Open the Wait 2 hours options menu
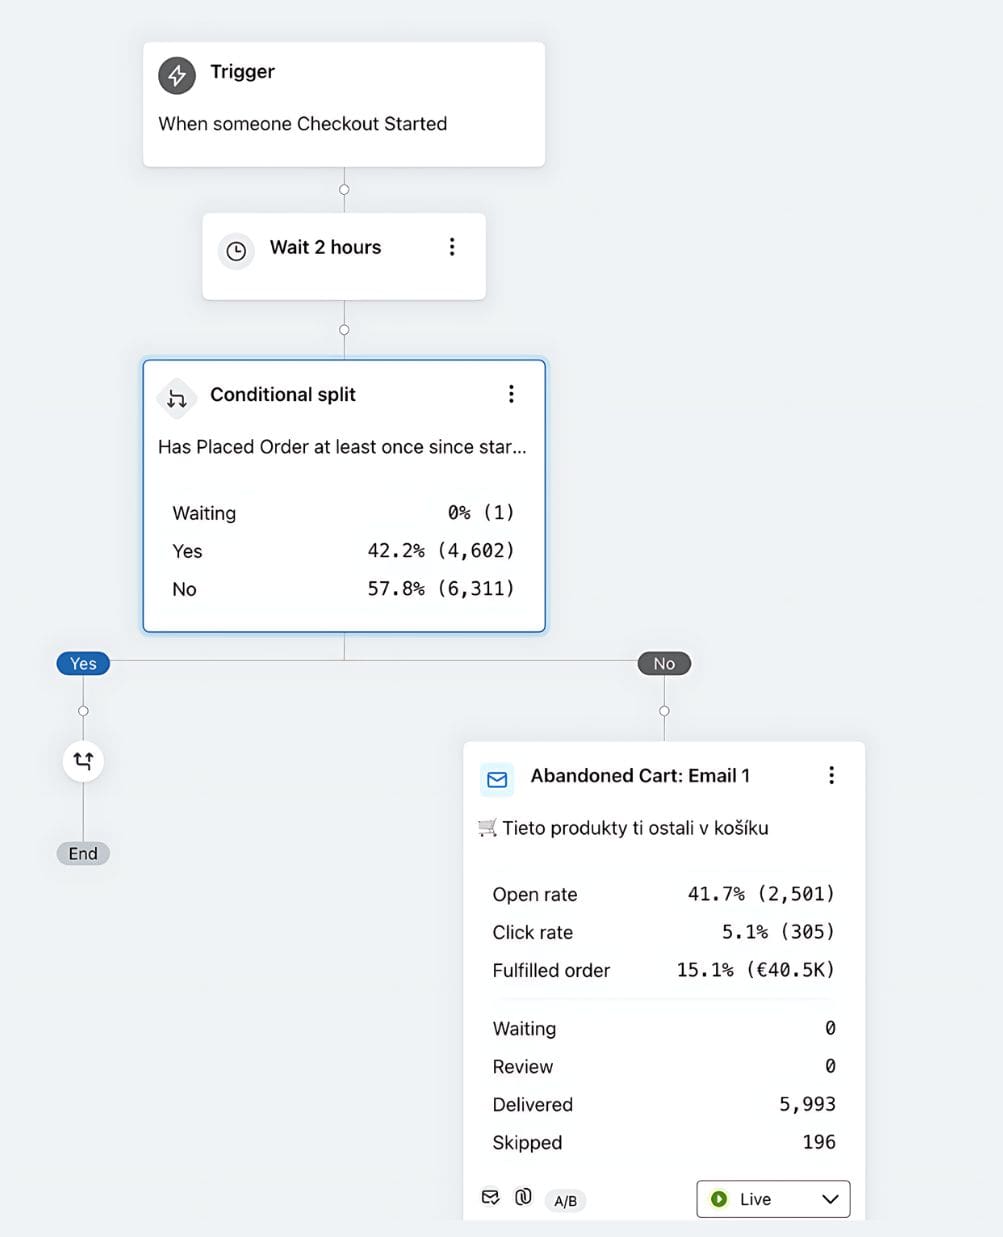 pyautogui.click(x=452, y=247)
